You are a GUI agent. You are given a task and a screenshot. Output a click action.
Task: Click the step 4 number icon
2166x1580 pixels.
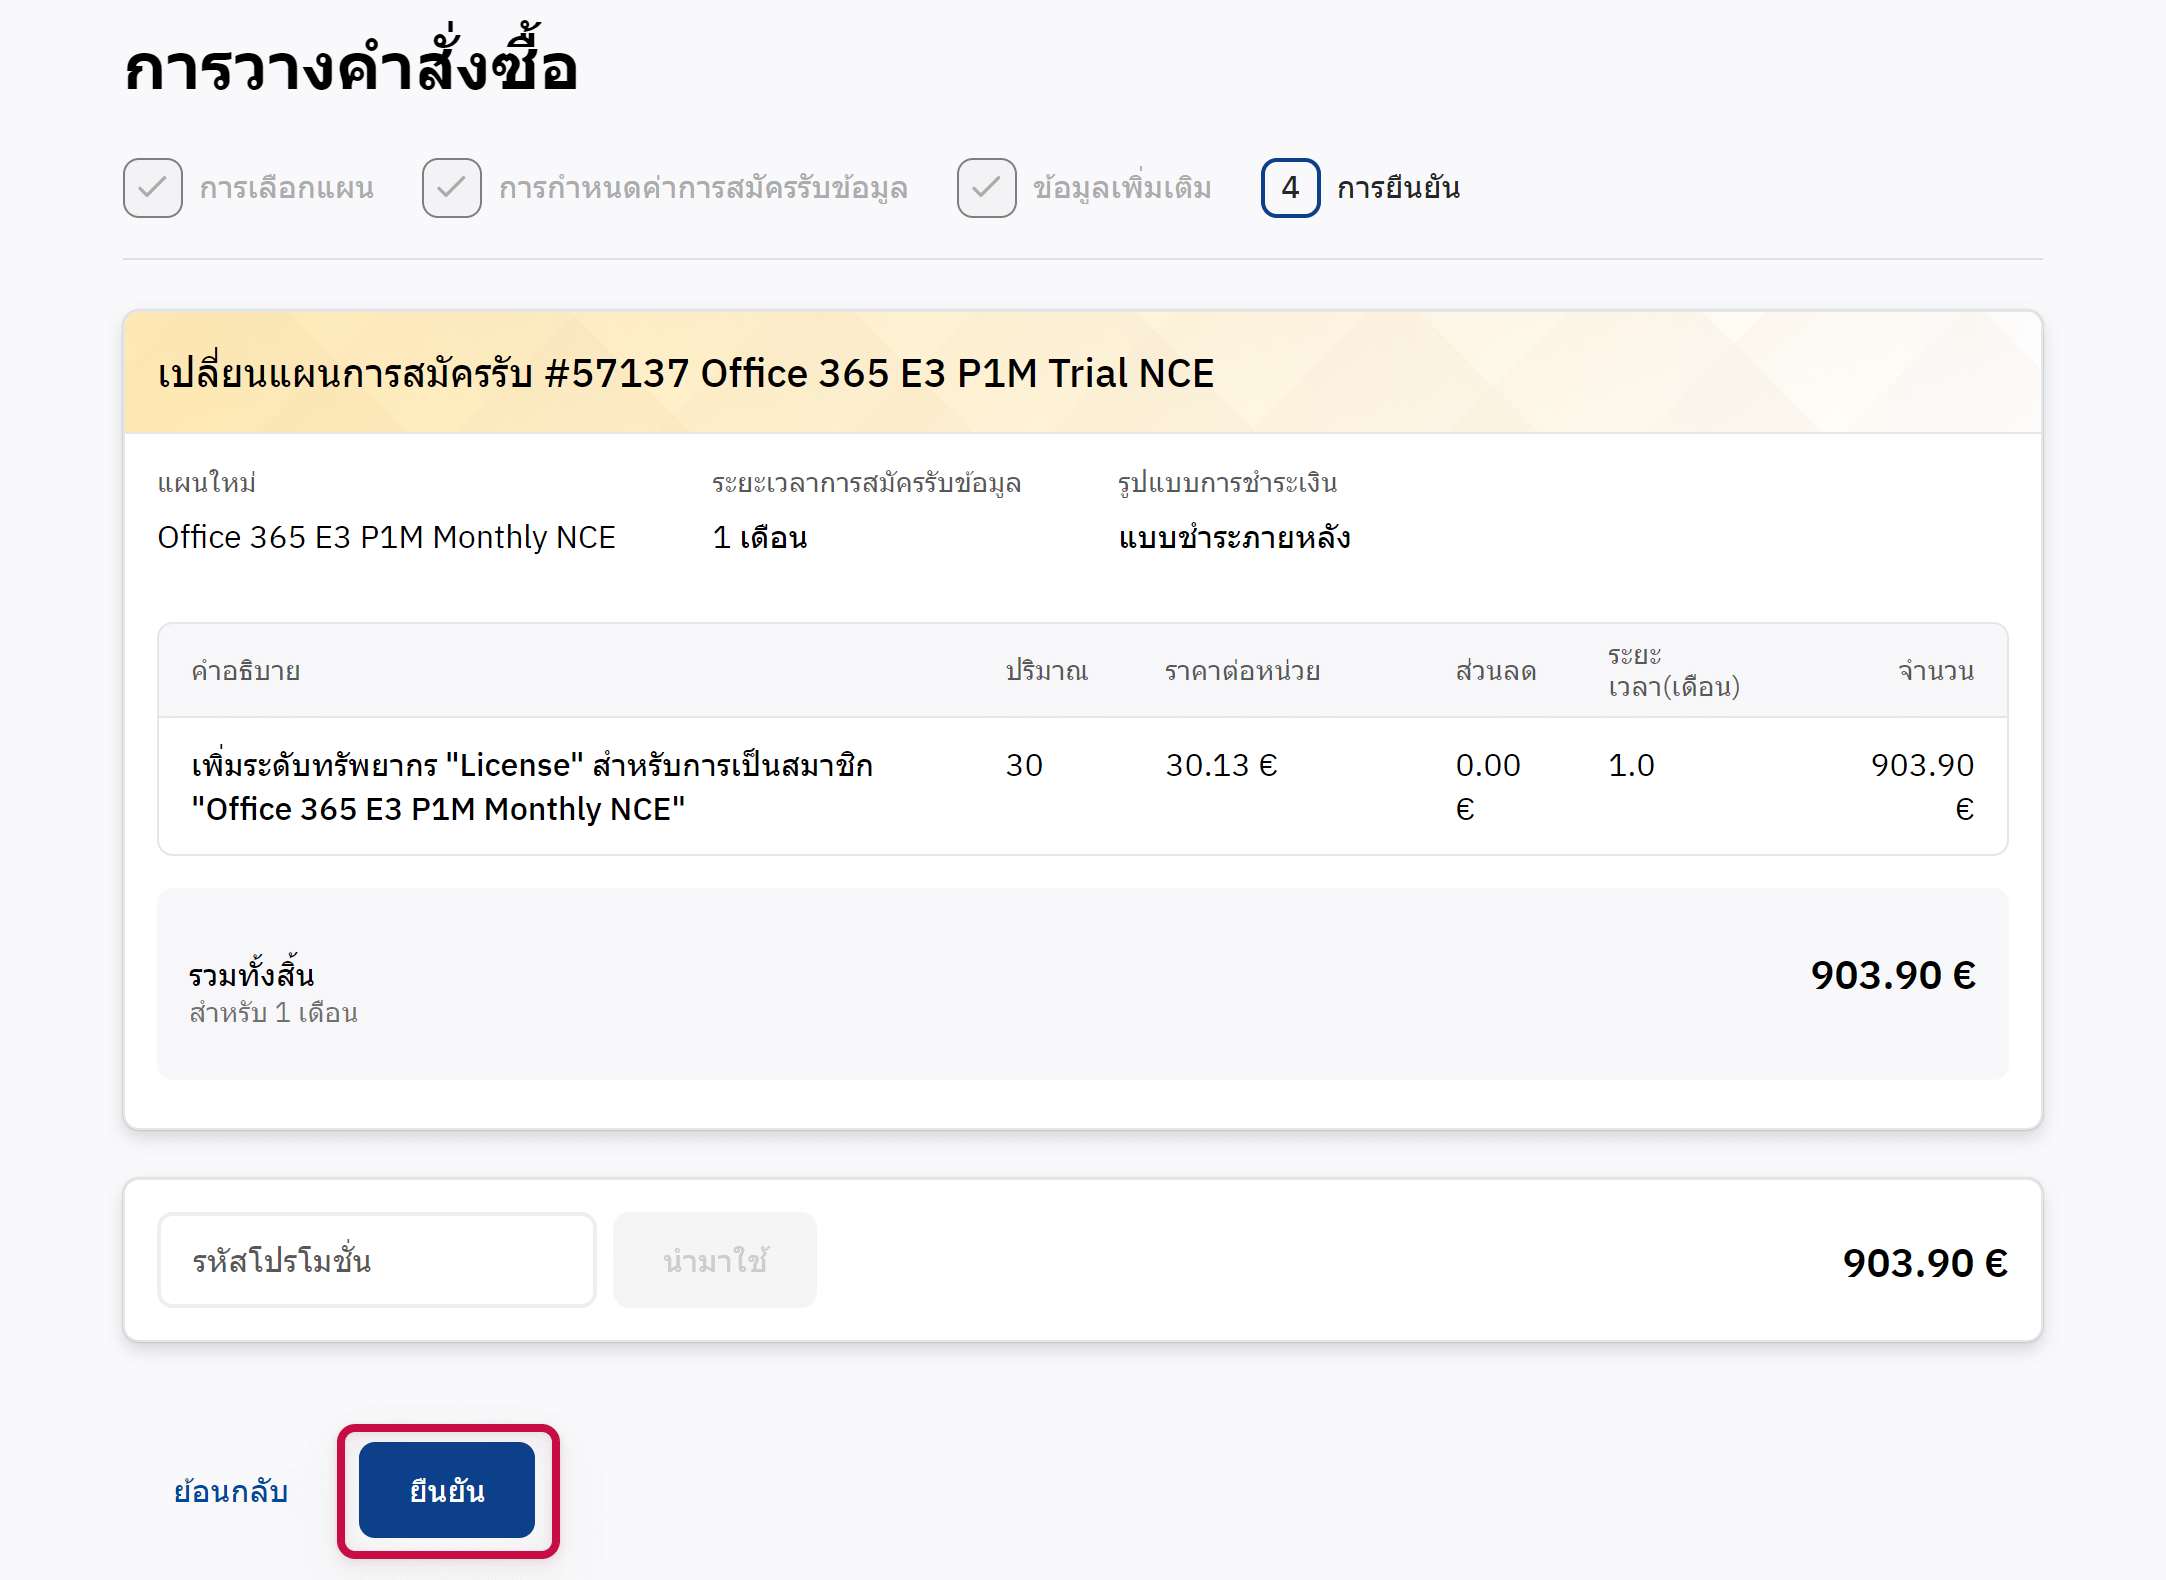pos(1290,188)
